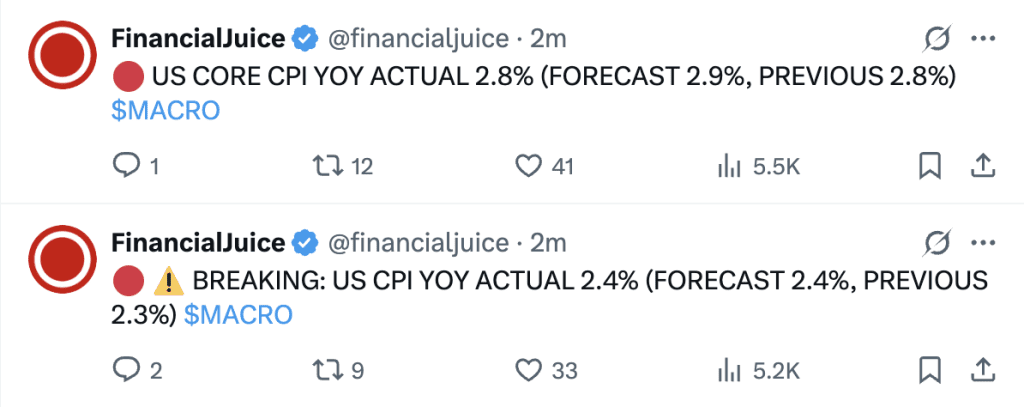Viewport: 1024px width, 407px height.
Task: Open Grok icon on Core CPI tweet
Action: tap(938, 39)
